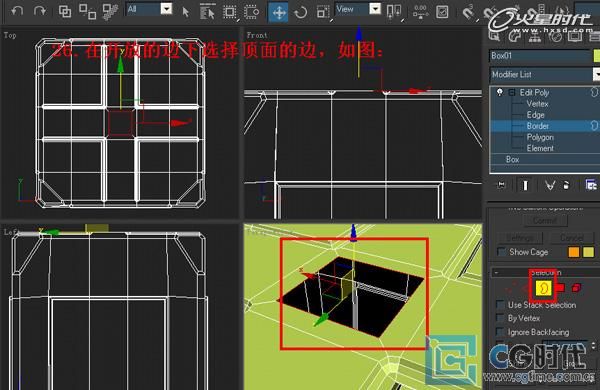Screen dimensions: 600x390
Task: Click the Select and Manipulate icon
Action: coord(420,12)
